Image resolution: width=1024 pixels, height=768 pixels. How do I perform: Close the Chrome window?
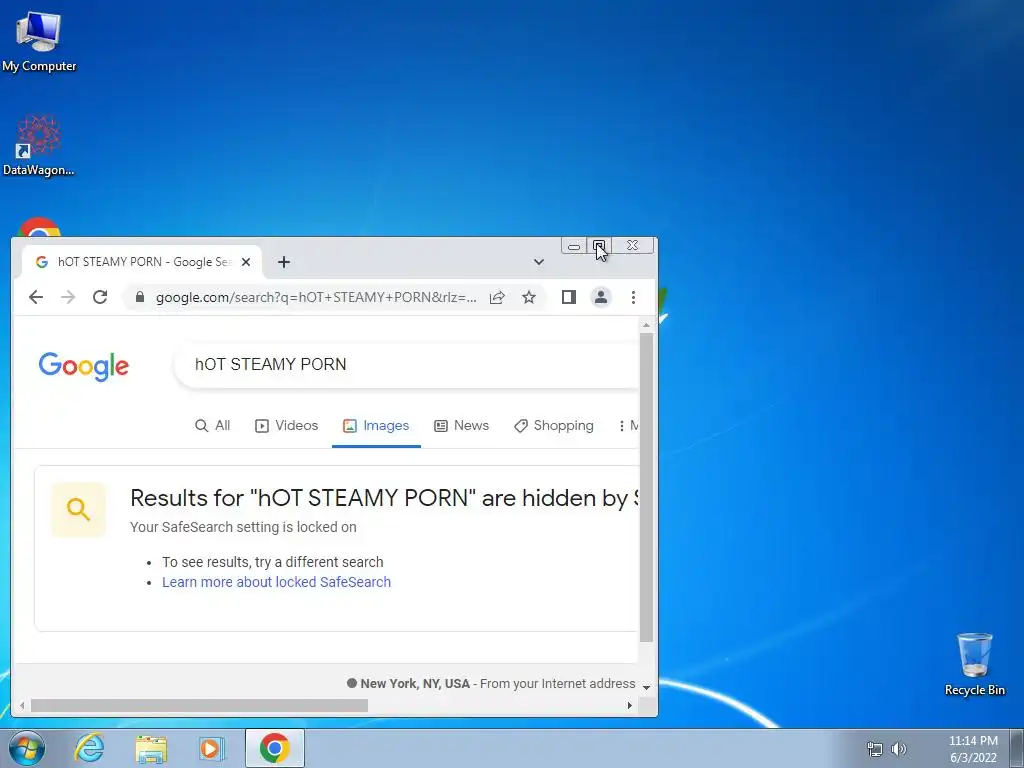[632, 246]
